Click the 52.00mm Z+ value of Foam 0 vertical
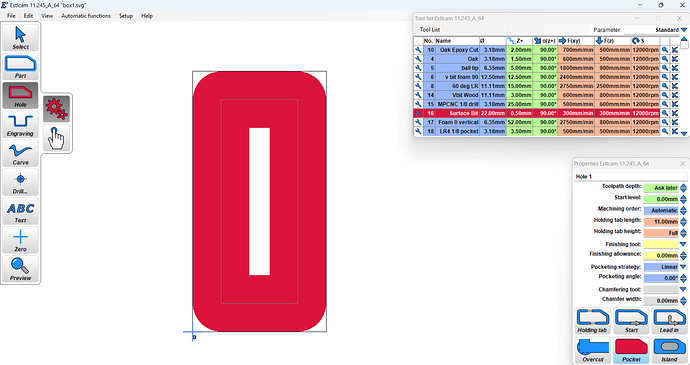The width and height of the screenshot is (690, 365). (x=519, y=122)
